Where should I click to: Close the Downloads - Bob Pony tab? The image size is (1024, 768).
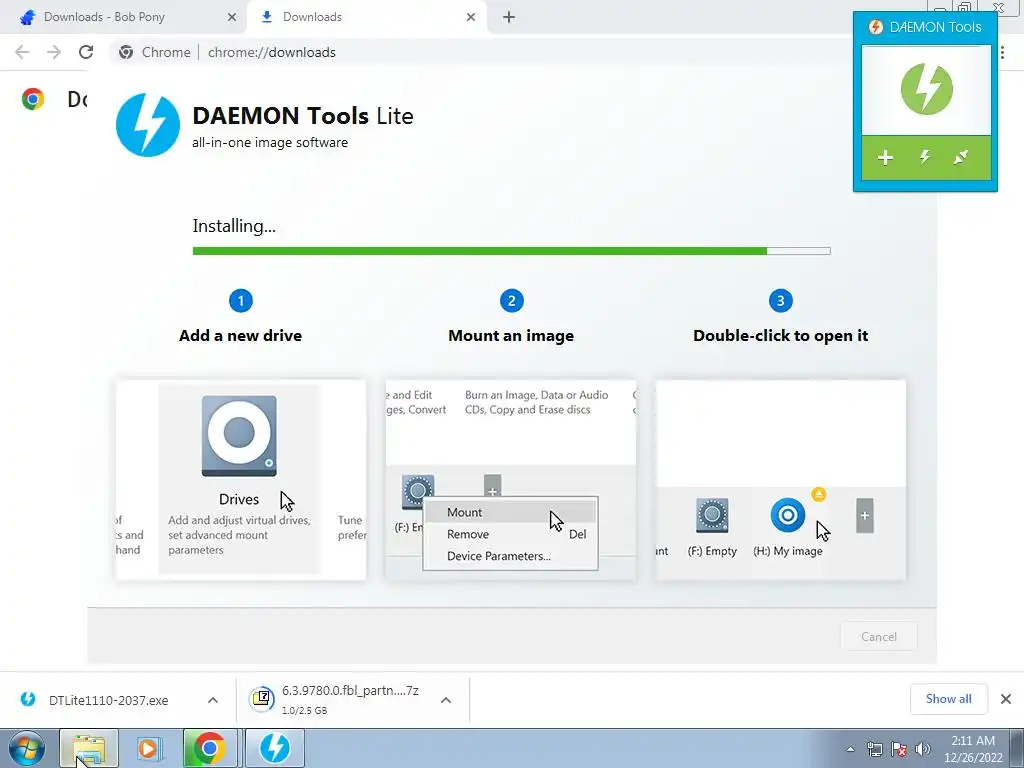[232, 17]
